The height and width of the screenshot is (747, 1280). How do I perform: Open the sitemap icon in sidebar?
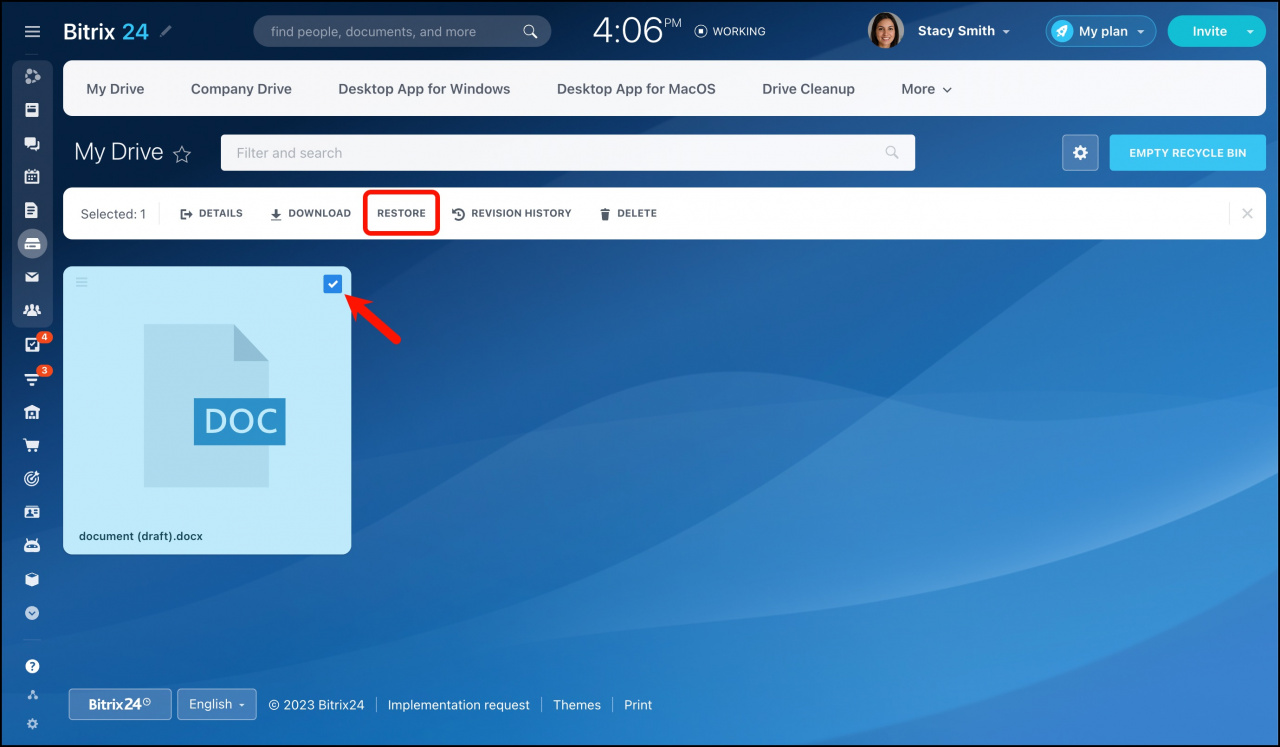pyautogui.click(x=32, y=695)
